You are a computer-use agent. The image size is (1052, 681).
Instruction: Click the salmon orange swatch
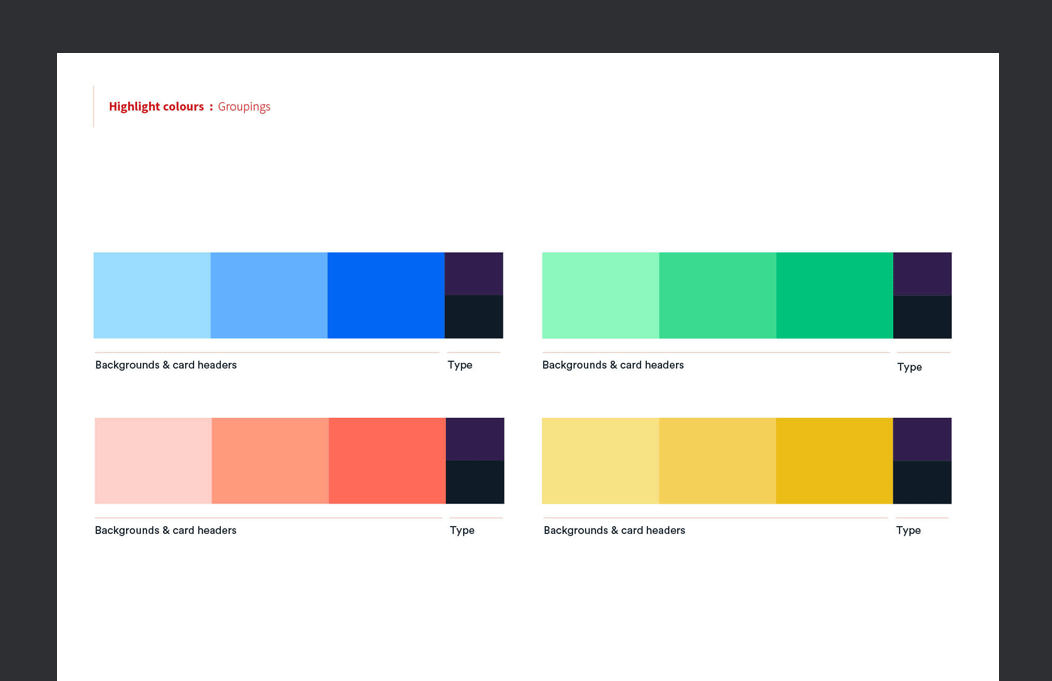pyautogui.click(x=270, y=460)
